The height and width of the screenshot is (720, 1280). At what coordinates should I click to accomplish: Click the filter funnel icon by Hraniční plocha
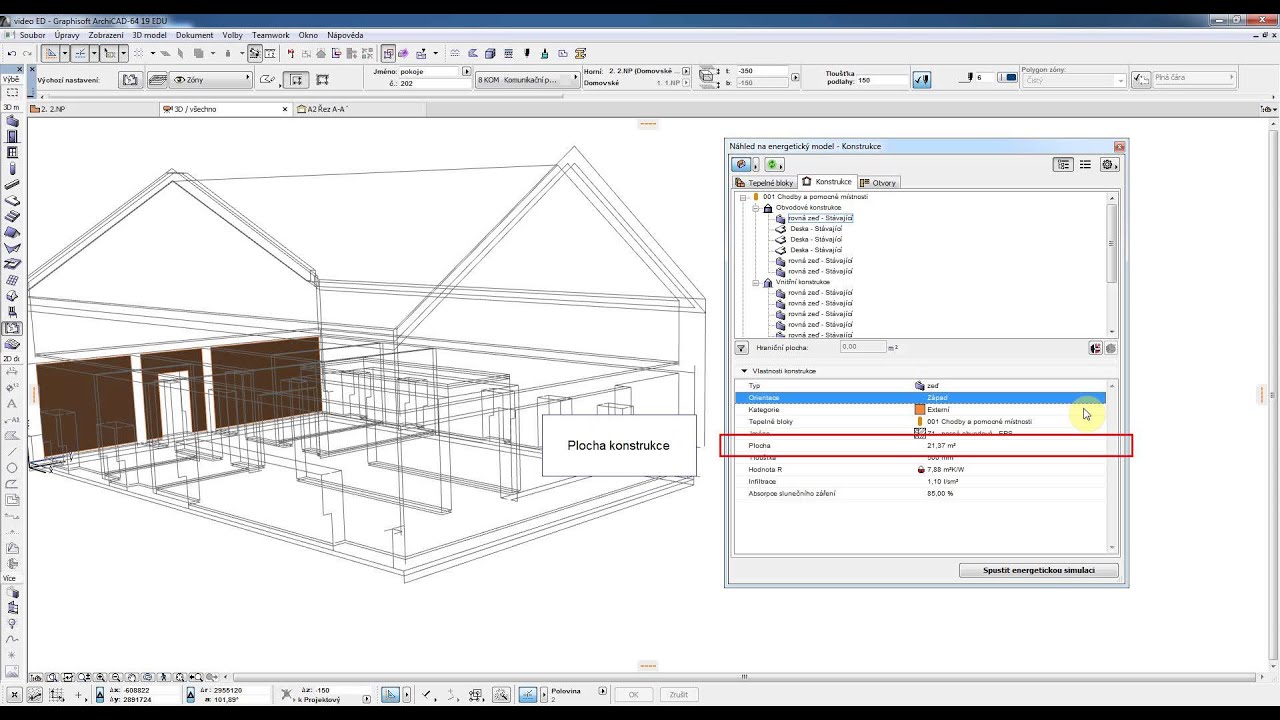click(741, 348)
